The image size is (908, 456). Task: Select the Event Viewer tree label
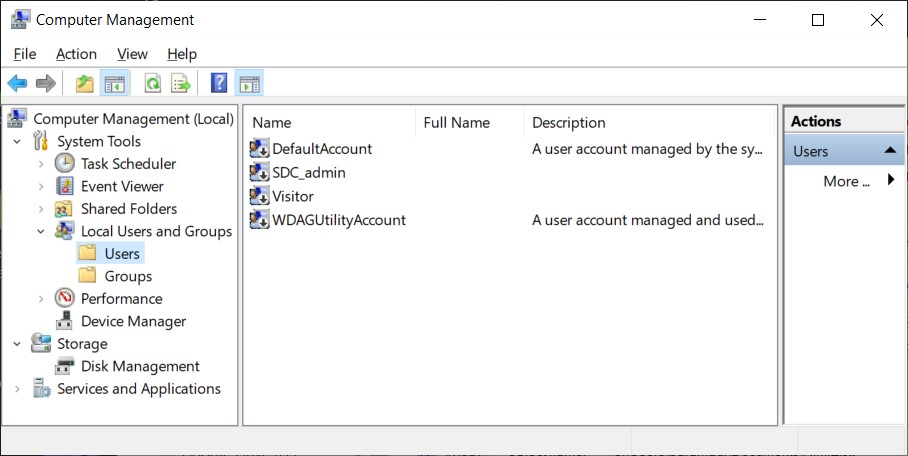(122, 186)
